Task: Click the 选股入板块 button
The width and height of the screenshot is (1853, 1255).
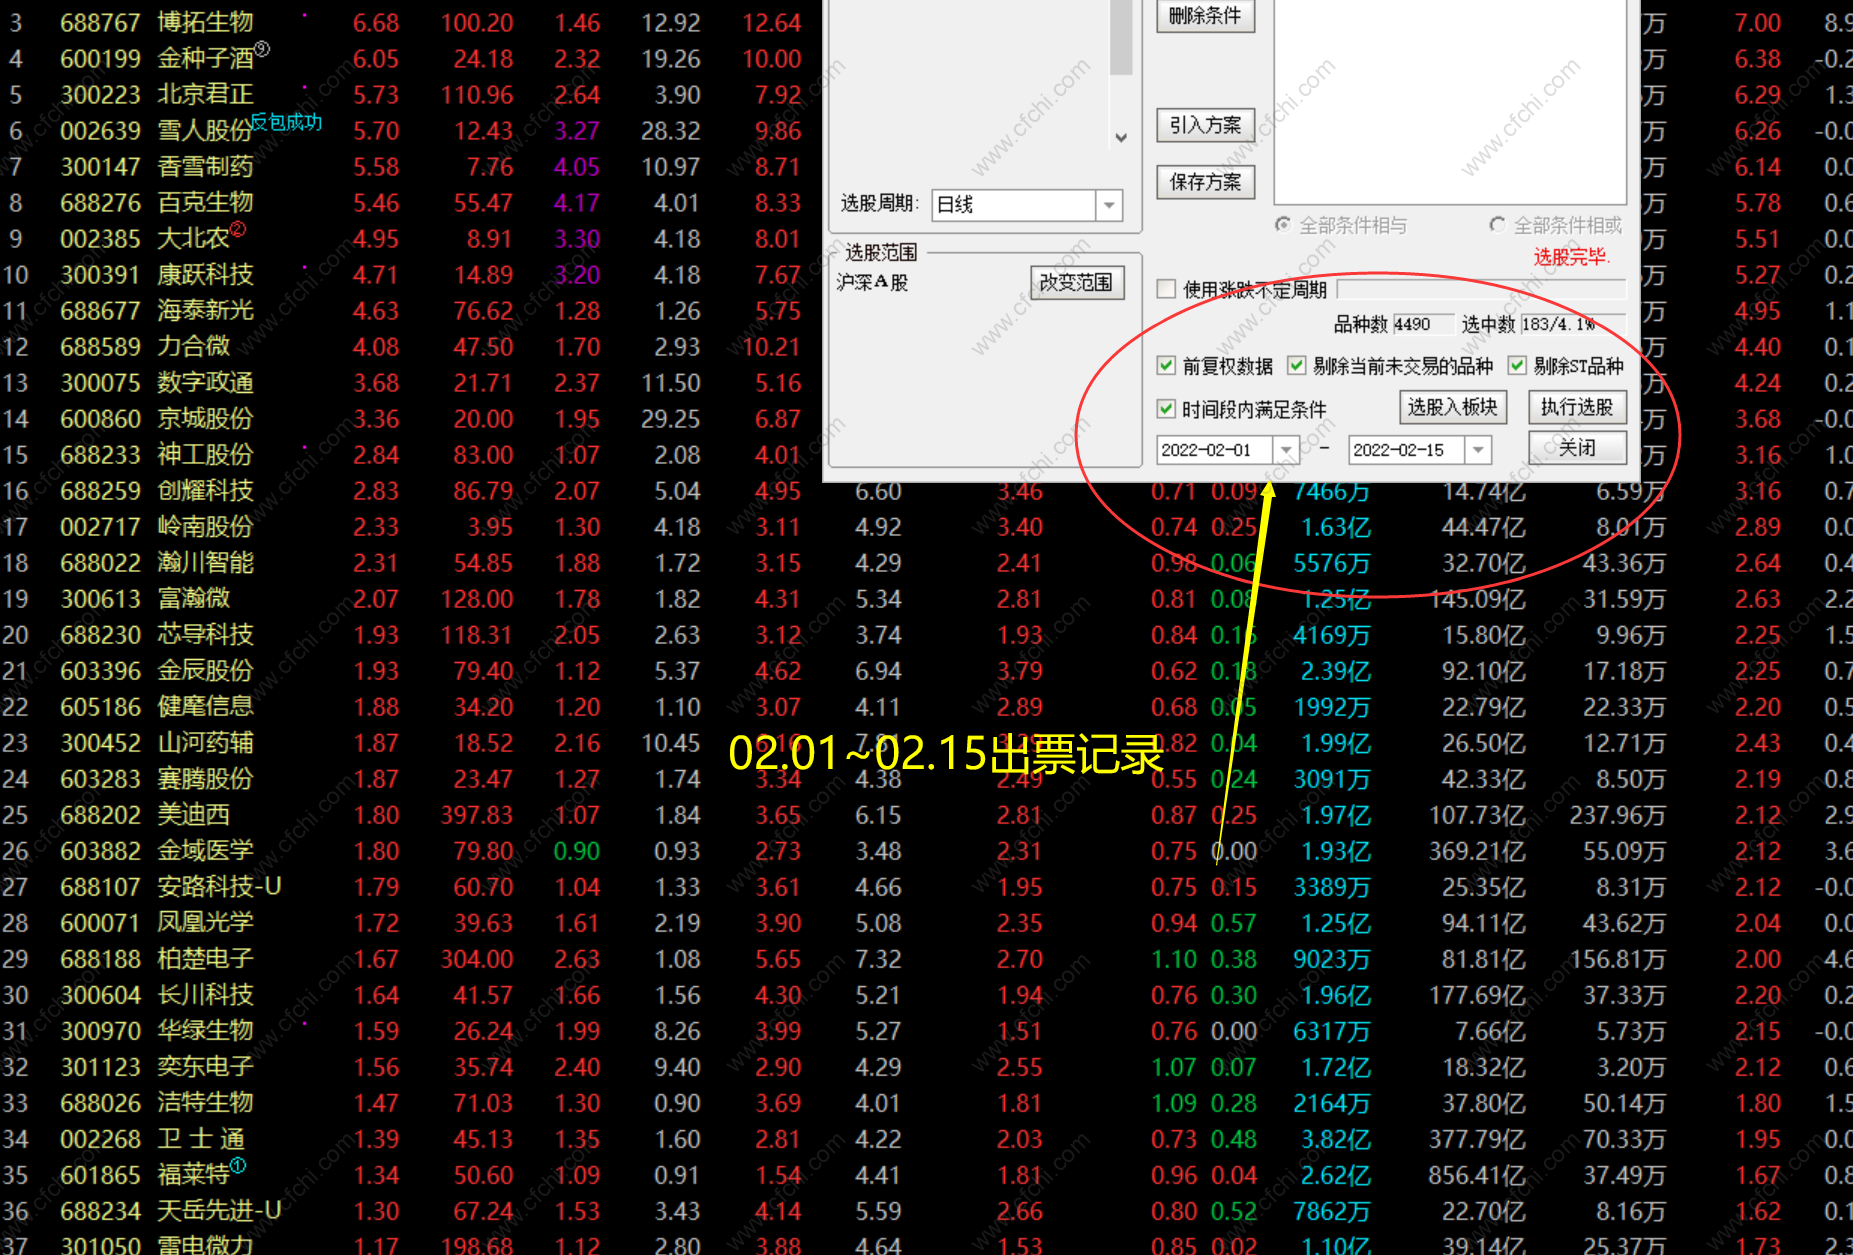Action: (1453, 407)
